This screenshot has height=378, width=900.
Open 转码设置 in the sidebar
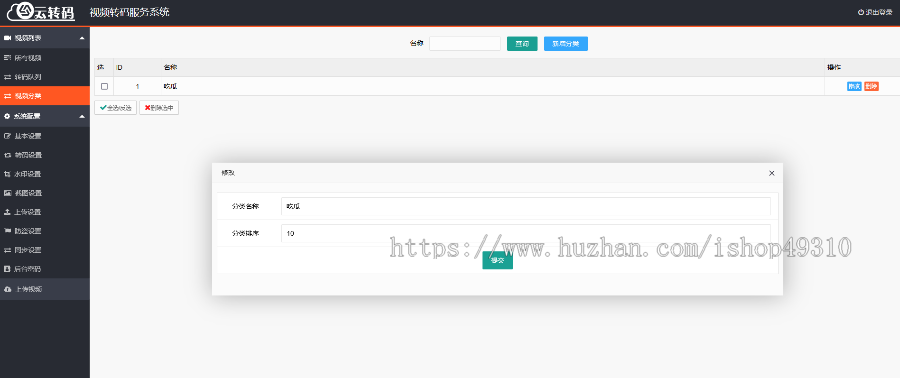pos(45,155)
